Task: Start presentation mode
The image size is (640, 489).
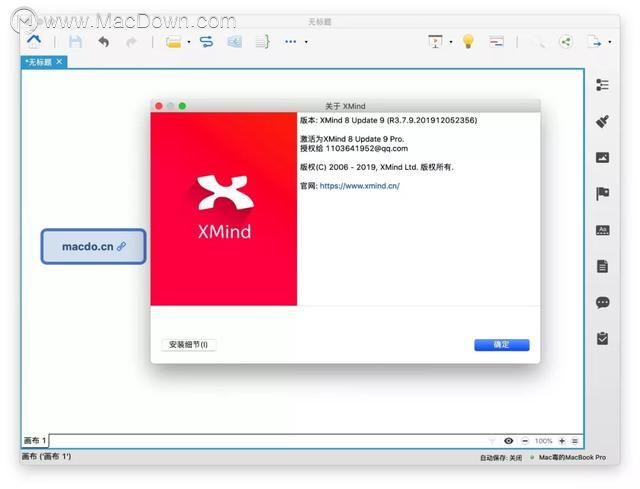Action: [436, 41]
